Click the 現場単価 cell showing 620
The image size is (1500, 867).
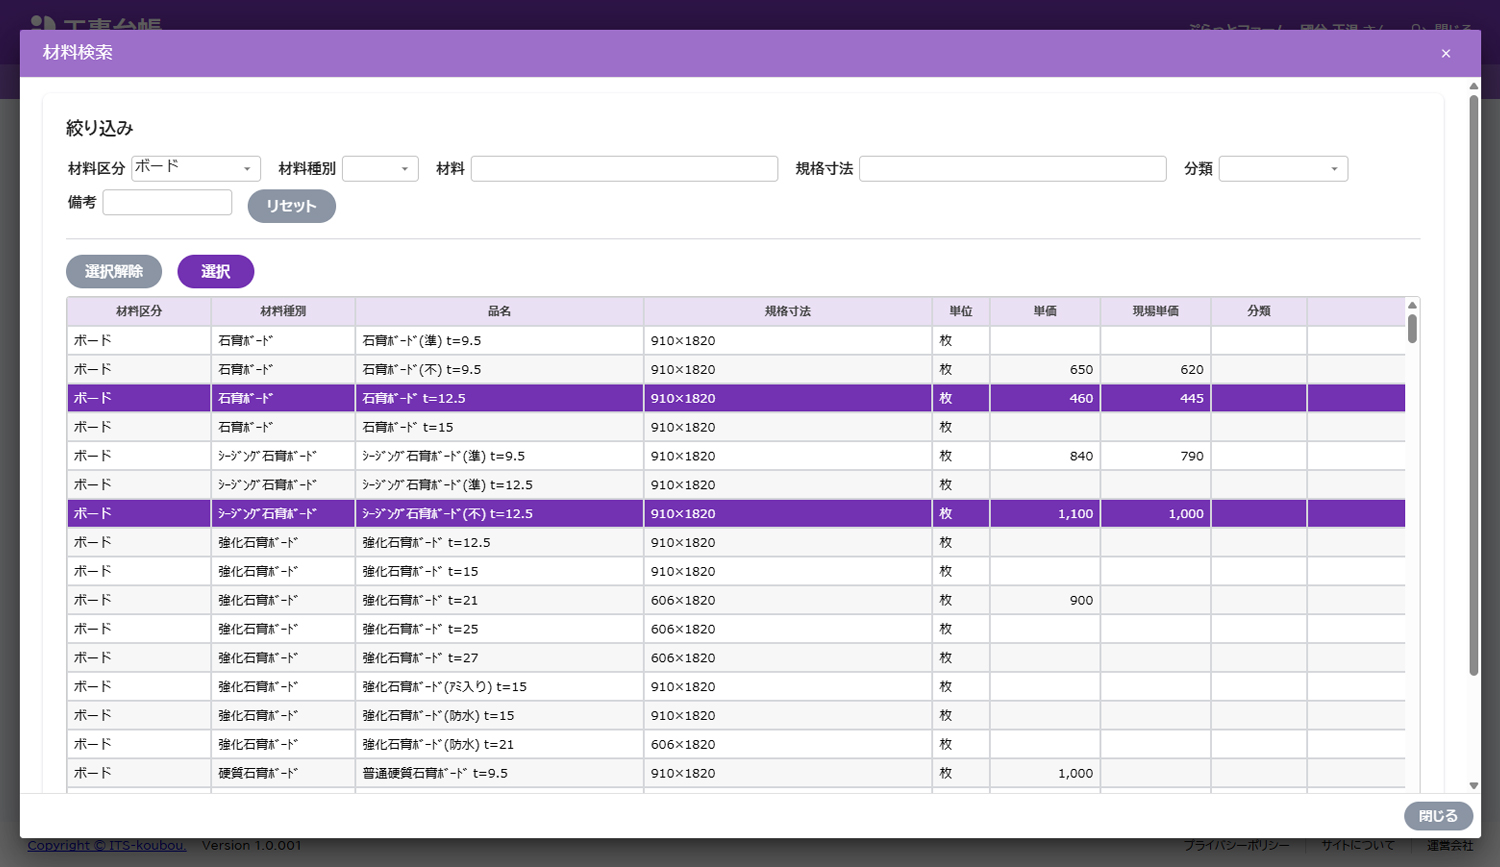coord(1155,369)
